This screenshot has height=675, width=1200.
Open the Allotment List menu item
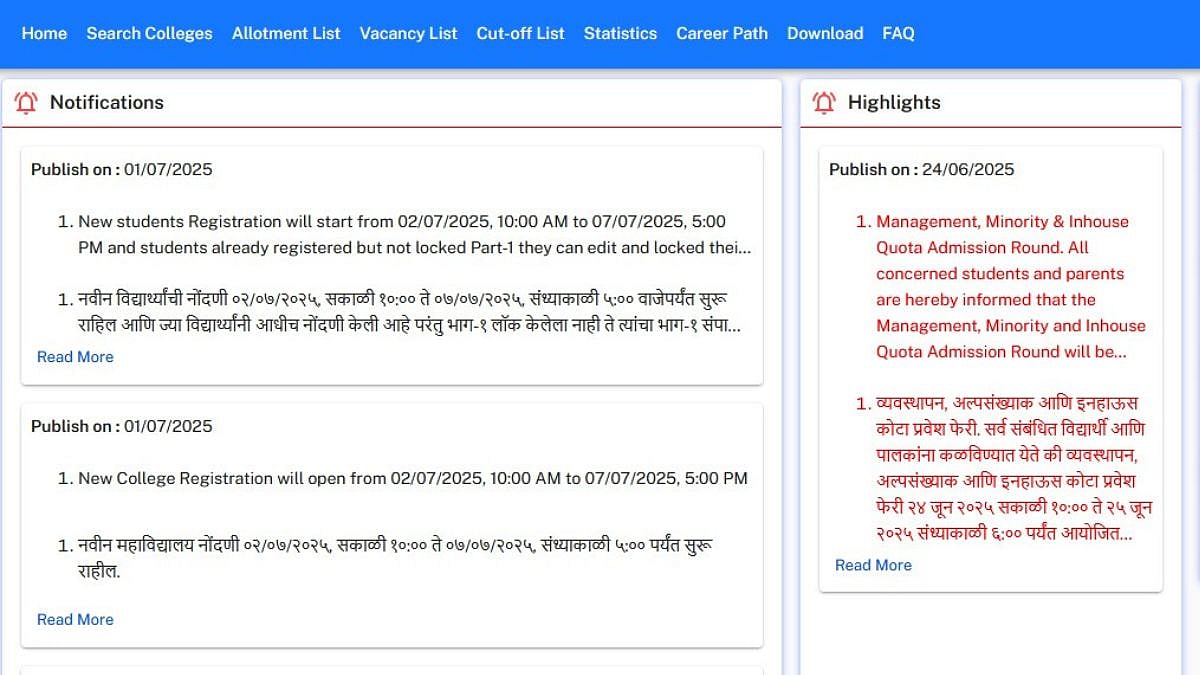[x=286, y=33]
